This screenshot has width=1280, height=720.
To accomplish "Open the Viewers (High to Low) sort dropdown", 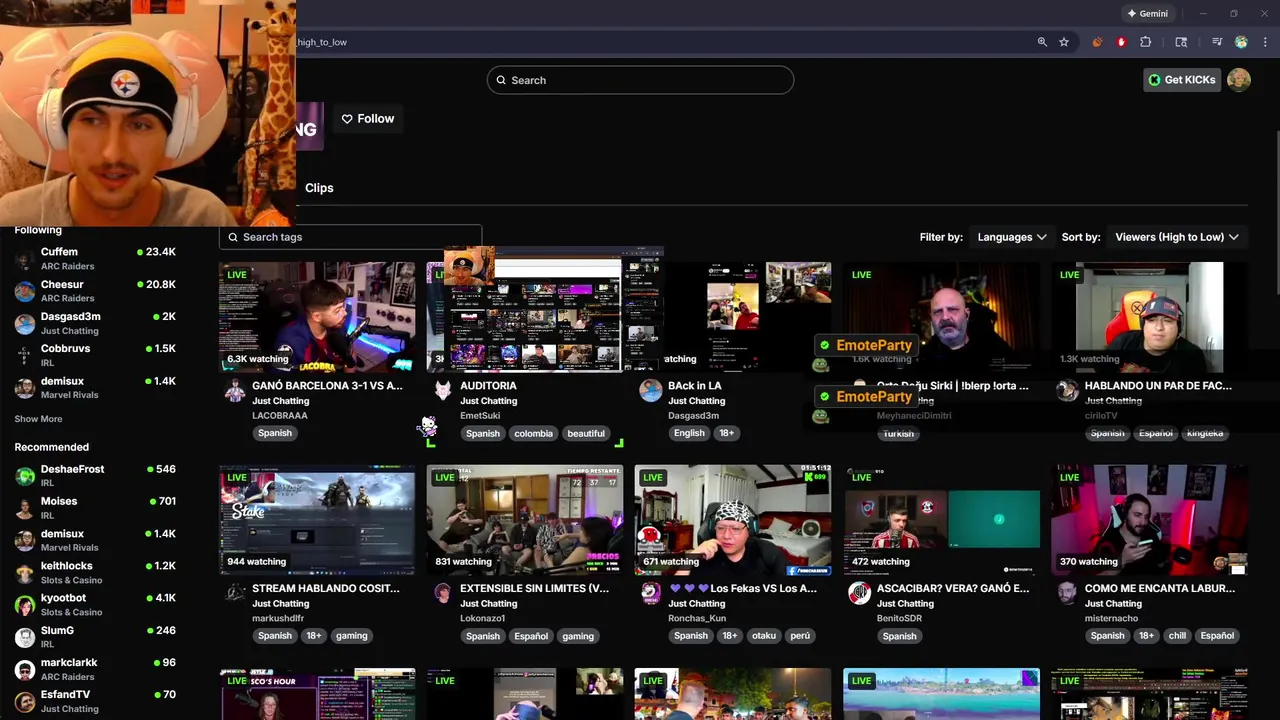I will pos(1177,237).
